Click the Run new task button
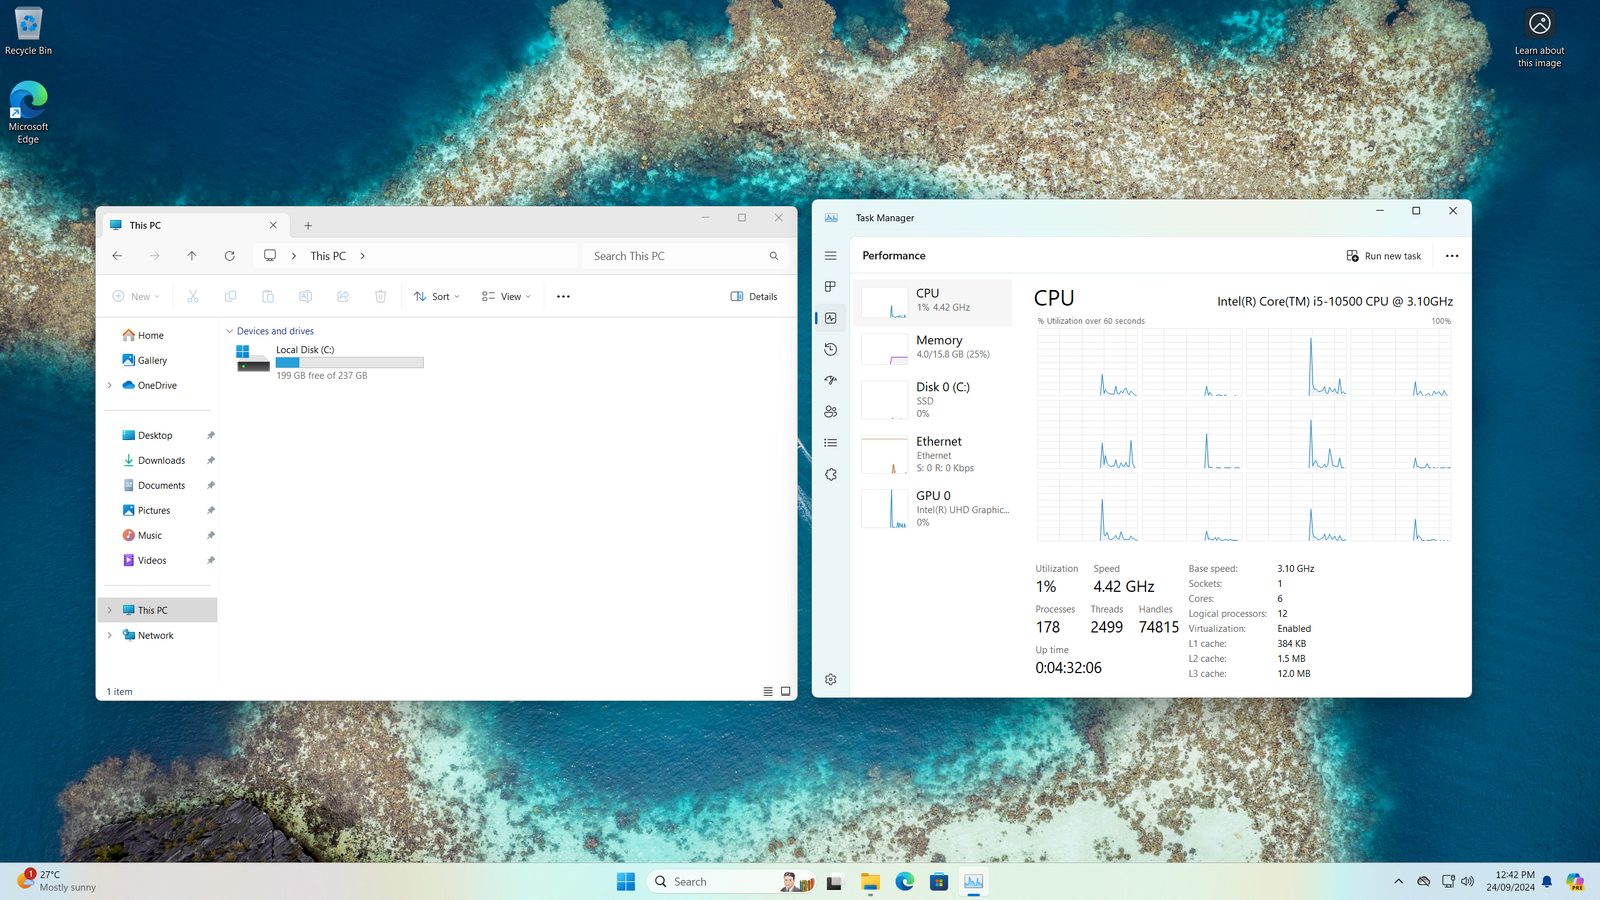Image resolution: width=1600 pixels, height=900 pixels. coord(1384,256)
